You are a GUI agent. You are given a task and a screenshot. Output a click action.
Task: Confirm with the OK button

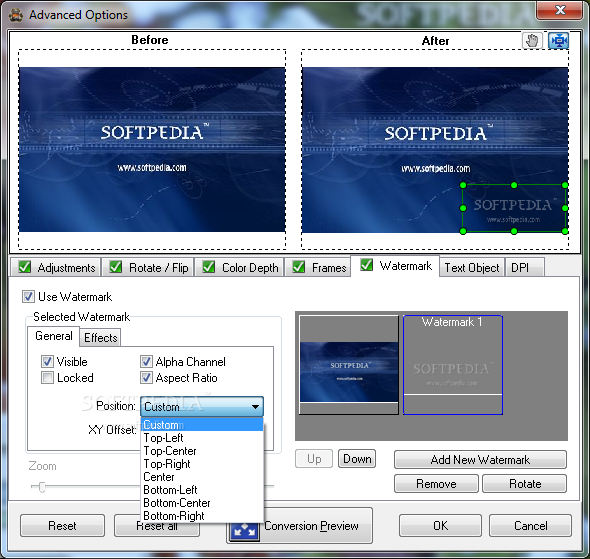click(440, 526)
